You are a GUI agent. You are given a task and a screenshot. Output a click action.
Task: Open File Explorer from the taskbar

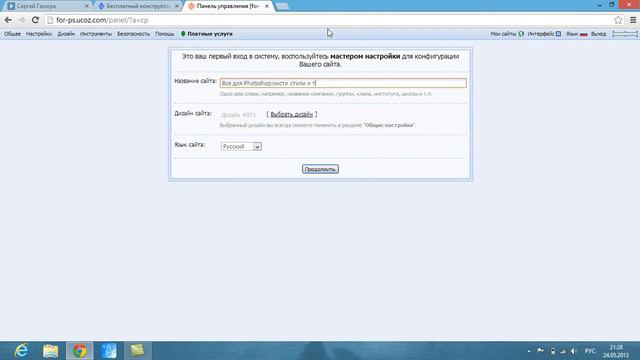pos(51,351)
